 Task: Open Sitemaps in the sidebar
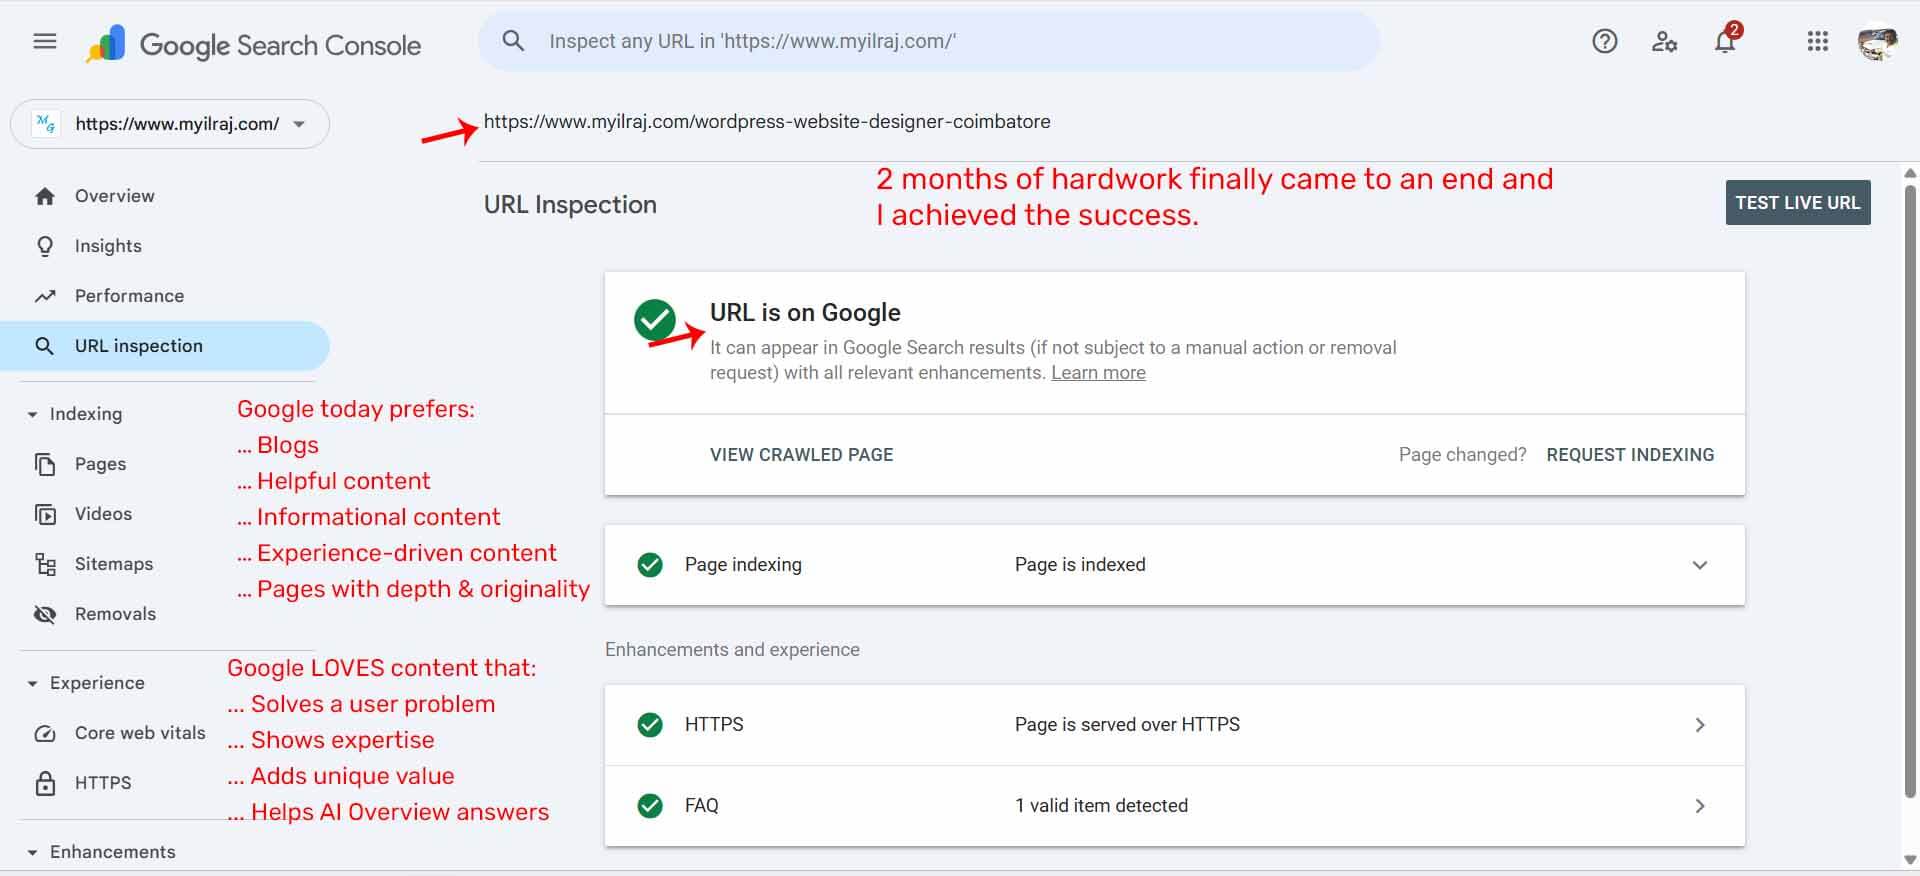[x=113, y=564]
